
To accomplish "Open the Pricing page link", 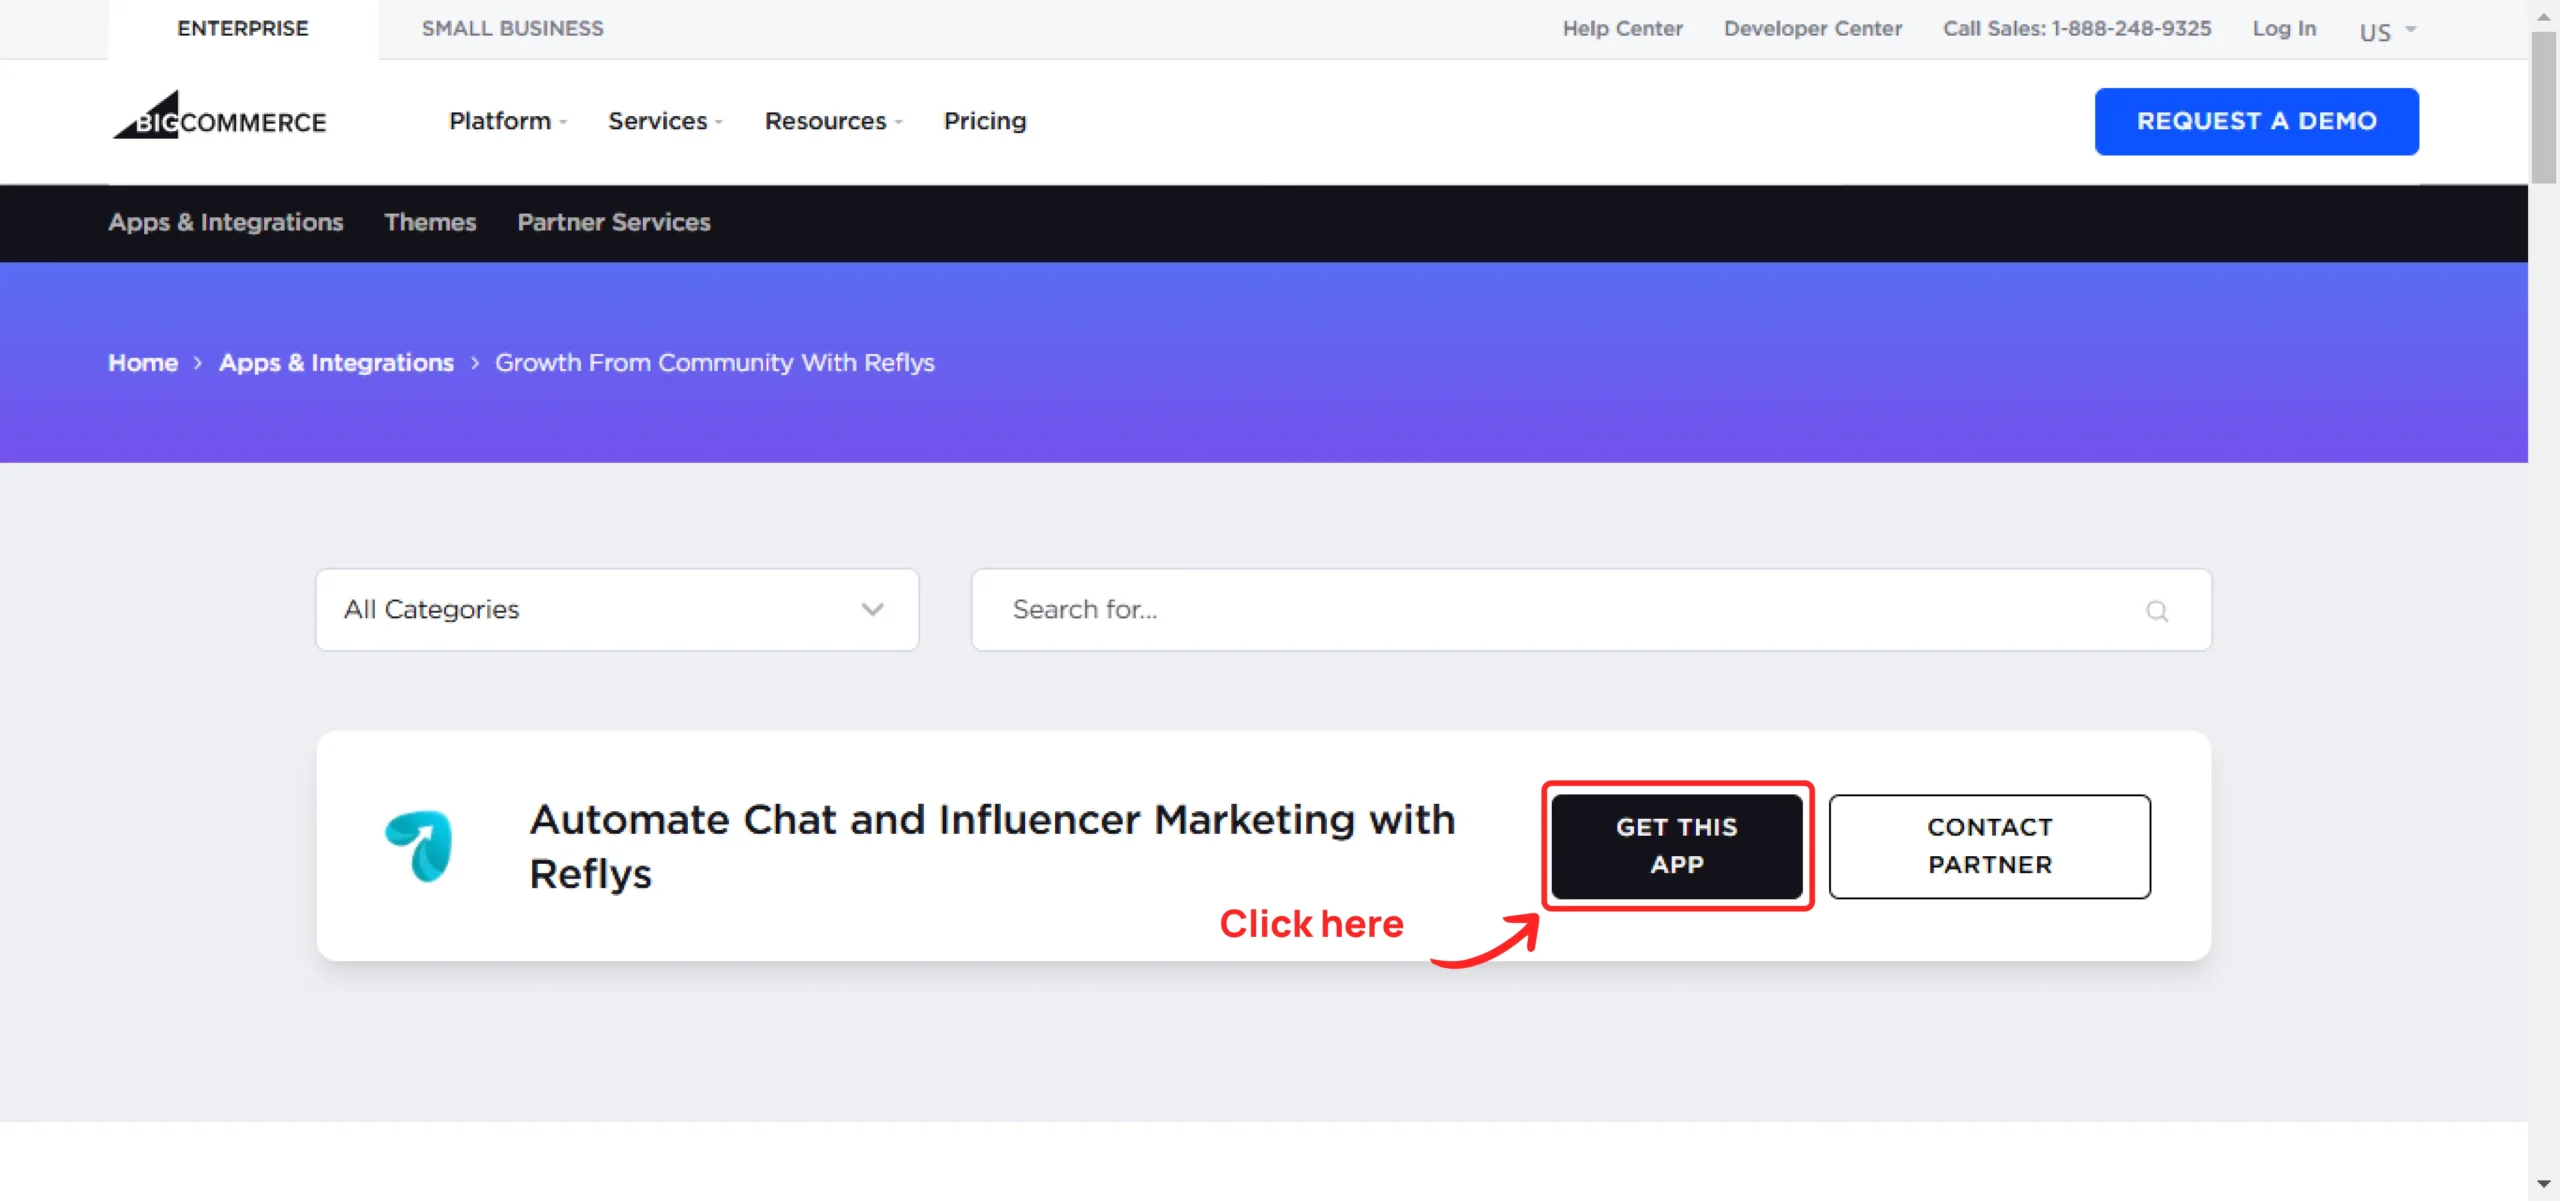I will point(985,121).
